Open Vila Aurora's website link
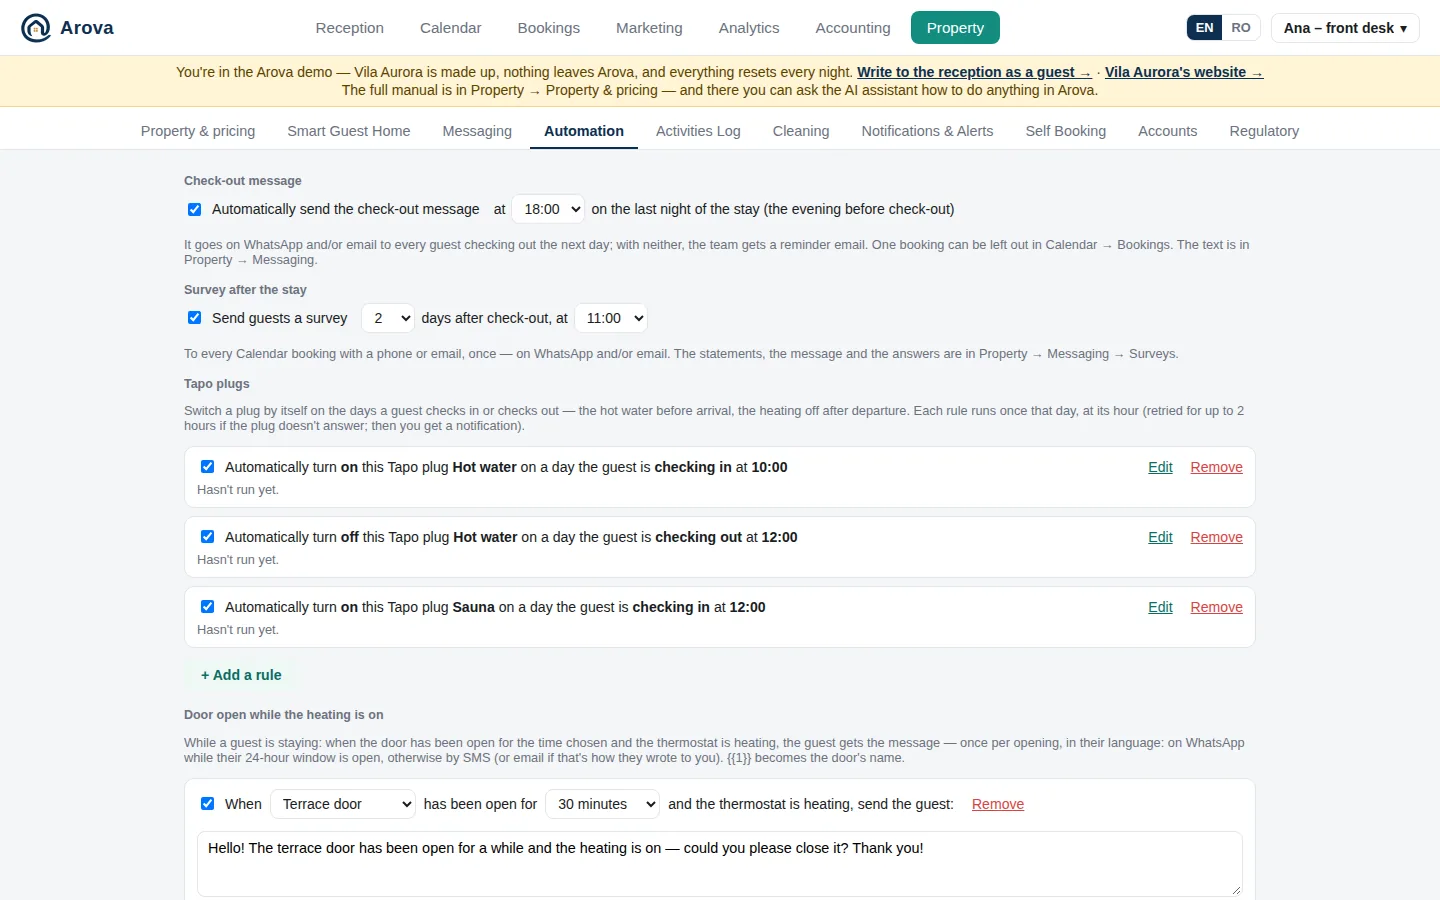Image resolution: width=1440 pixels, height=900 pixels. click(x=1184, y=72)
